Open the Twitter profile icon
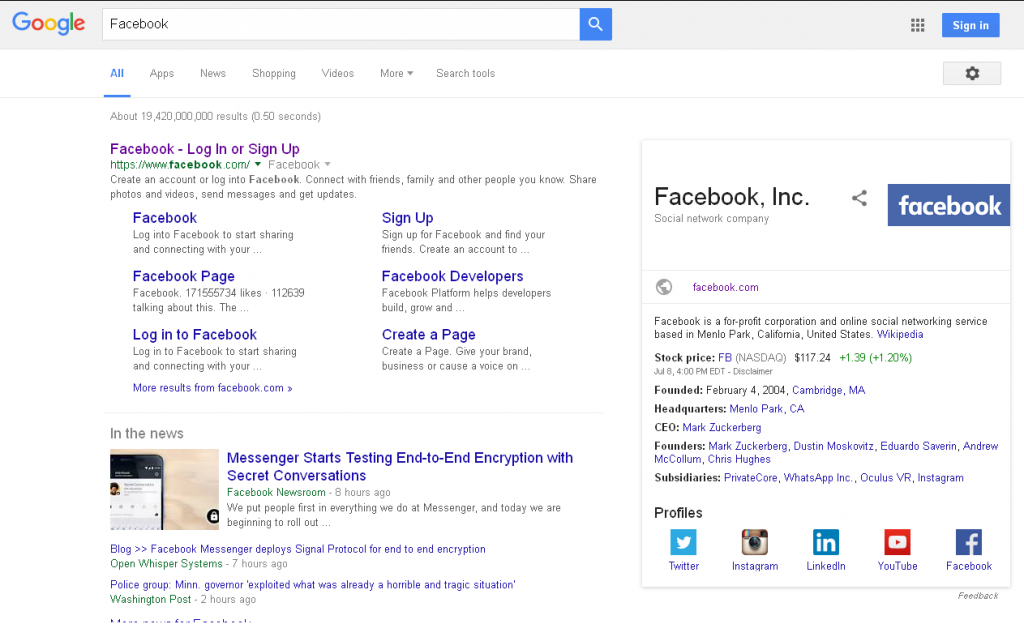 684,542
